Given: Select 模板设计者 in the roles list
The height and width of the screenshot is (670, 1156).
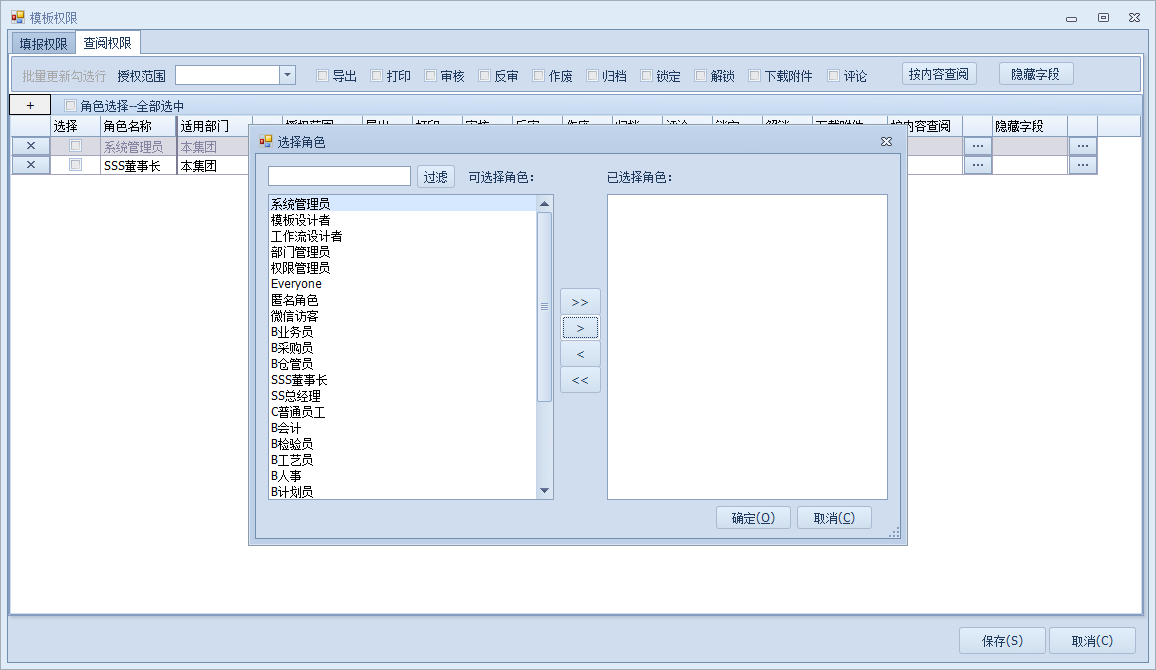Looking at the screenshot, I should click(301, 220).
